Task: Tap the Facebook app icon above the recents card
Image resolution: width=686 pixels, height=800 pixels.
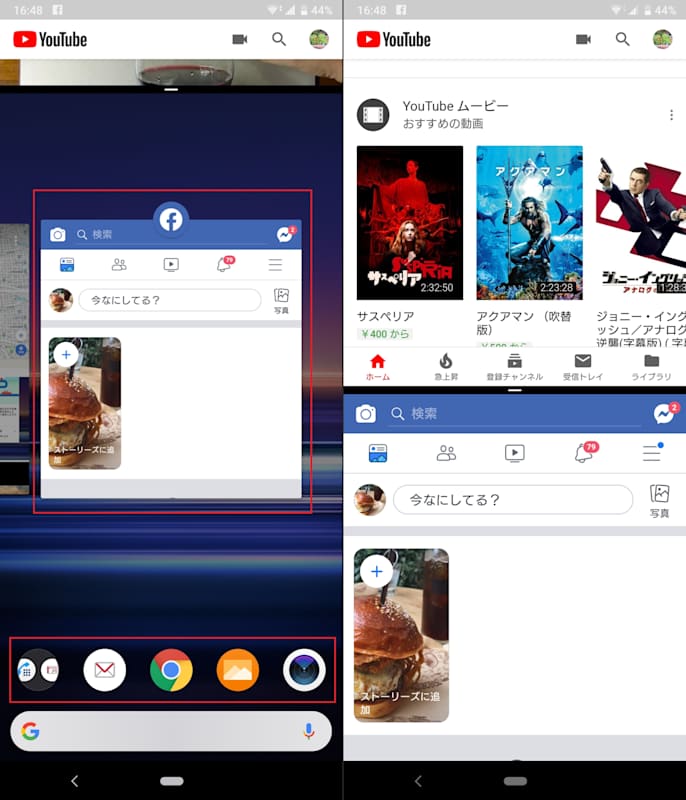Action: tap(171, 220)
